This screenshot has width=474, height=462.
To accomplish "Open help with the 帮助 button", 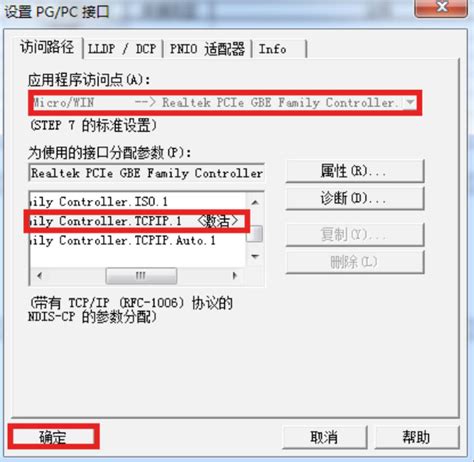I will pos(417,437).
